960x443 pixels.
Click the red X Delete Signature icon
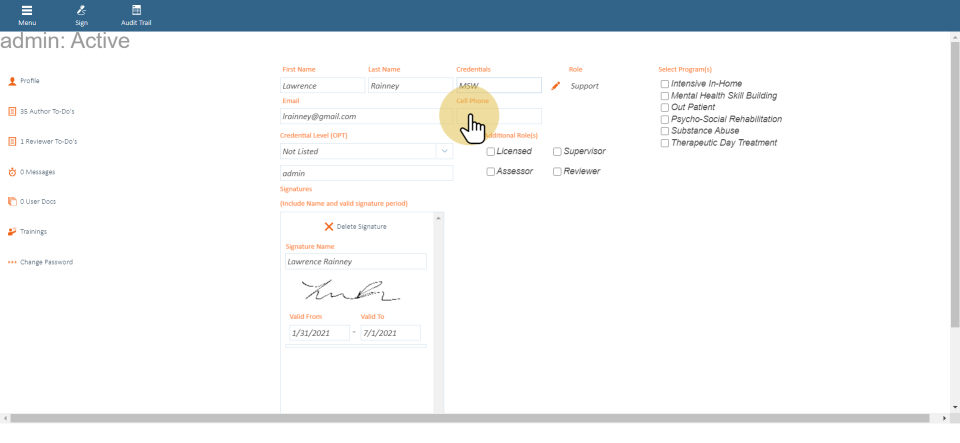click(x=329, y=227)
